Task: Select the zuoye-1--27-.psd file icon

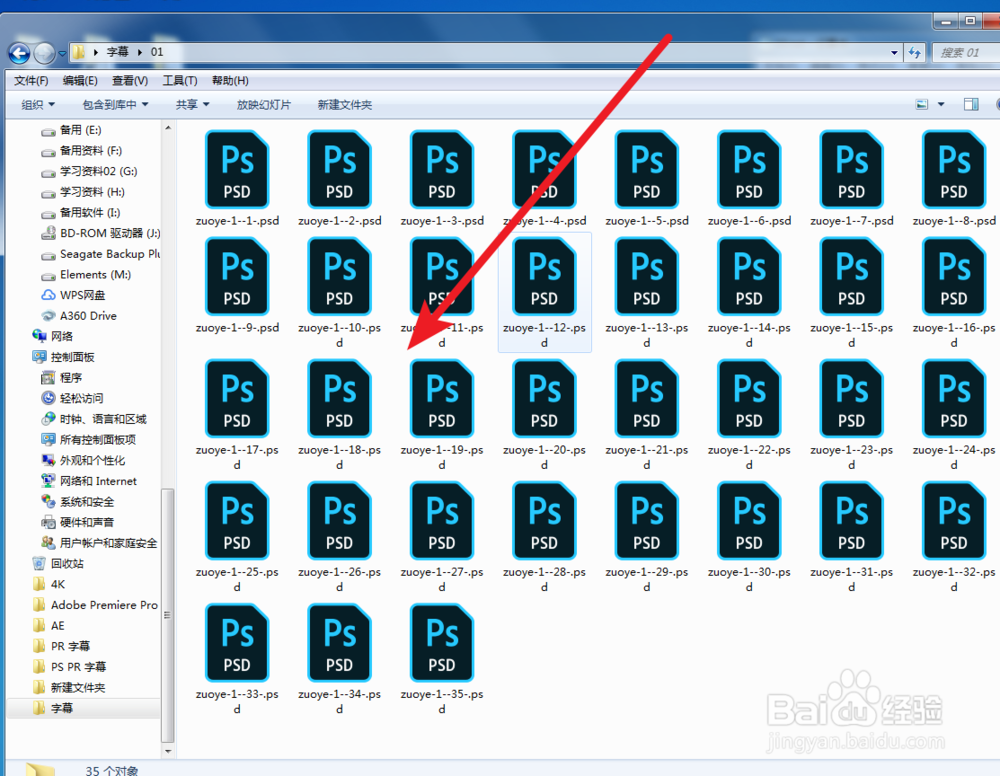Action: pos(442,521)
